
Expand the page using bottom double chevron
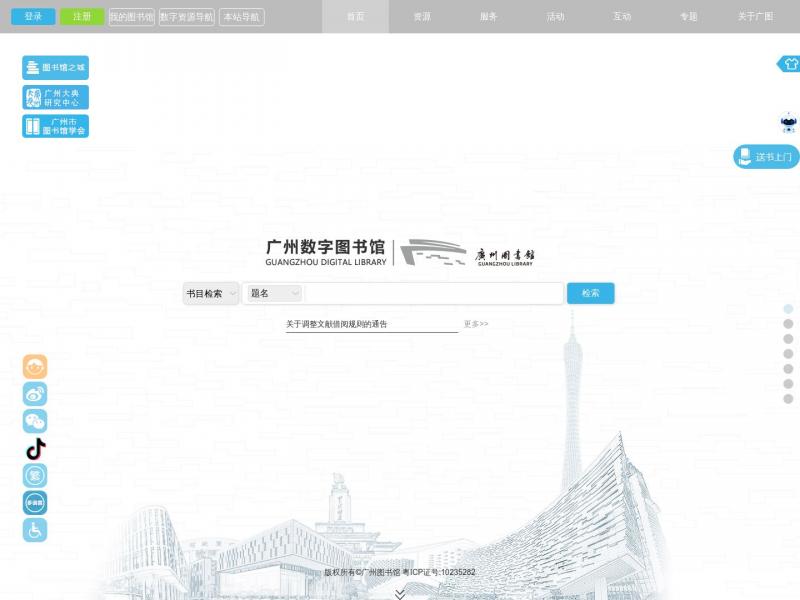click(x=400, y=593)
